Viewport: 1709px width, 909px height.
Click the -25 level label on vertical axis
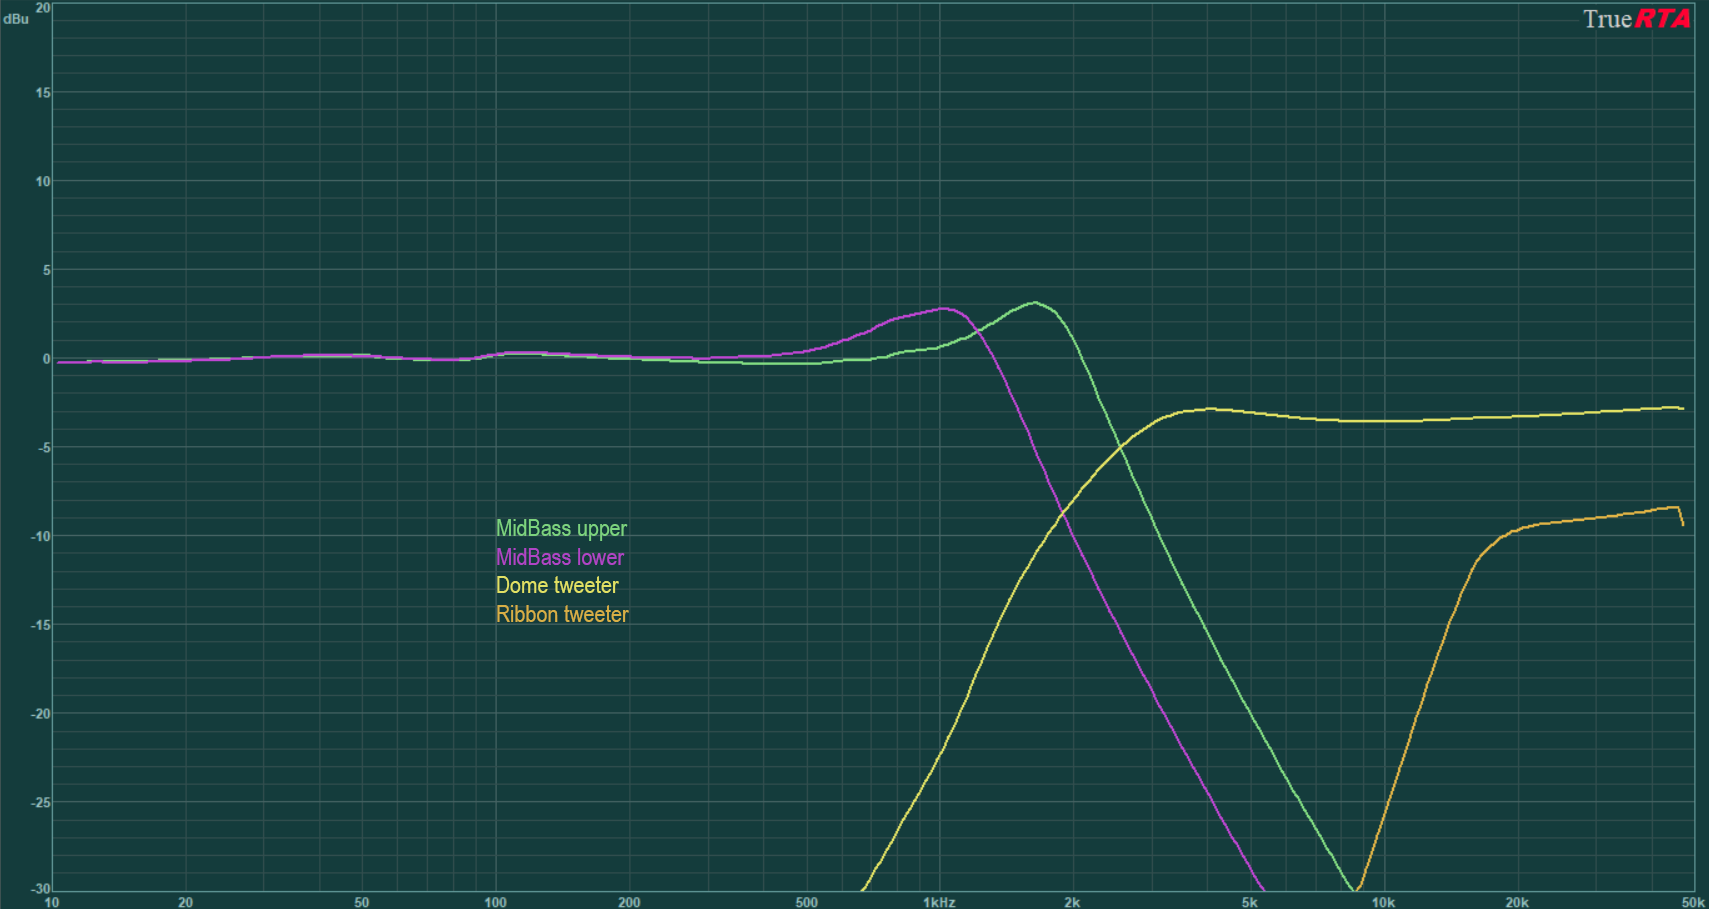point(43,802)
